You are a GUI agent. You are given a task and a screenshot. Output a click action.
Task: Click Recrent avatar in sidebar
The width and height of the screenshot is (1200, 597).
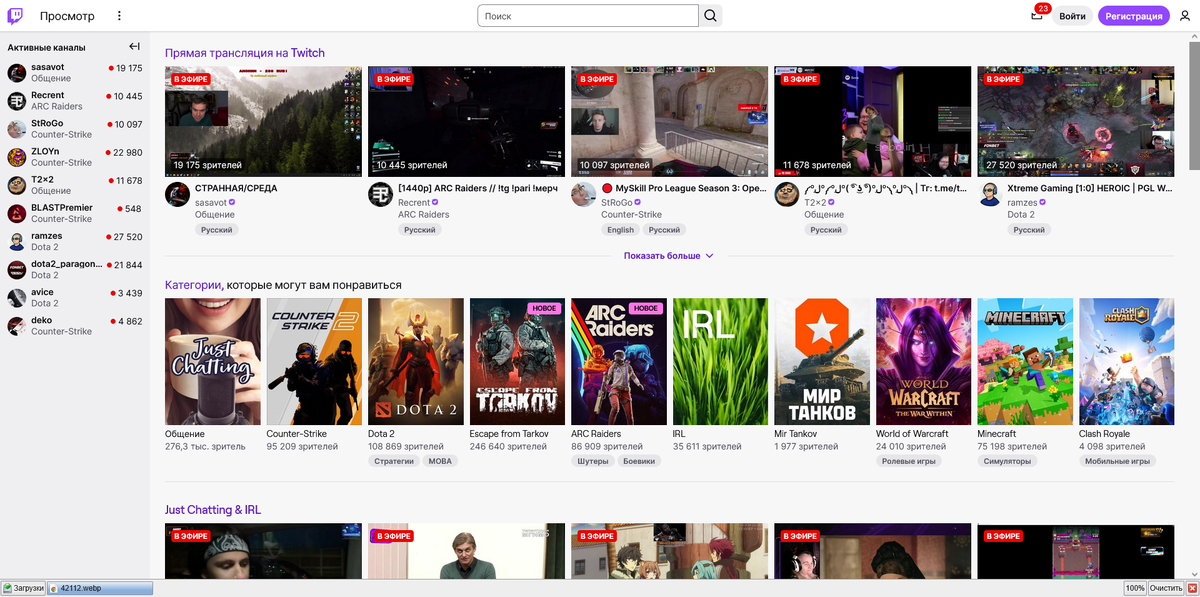pos(17,101)
